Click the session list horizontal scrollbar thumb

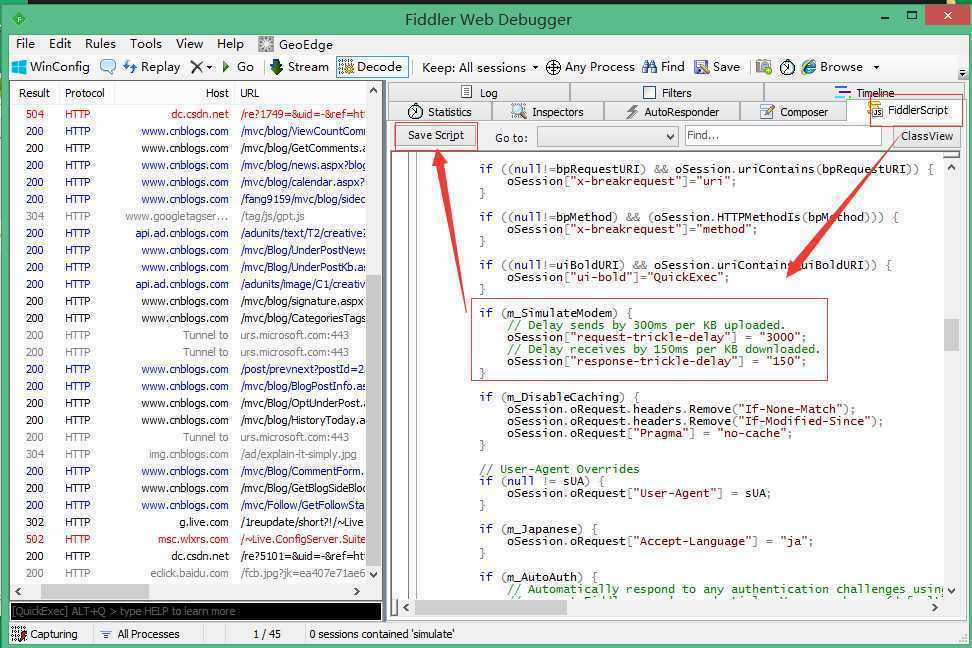pyautogui.click(x=95, y=591)
